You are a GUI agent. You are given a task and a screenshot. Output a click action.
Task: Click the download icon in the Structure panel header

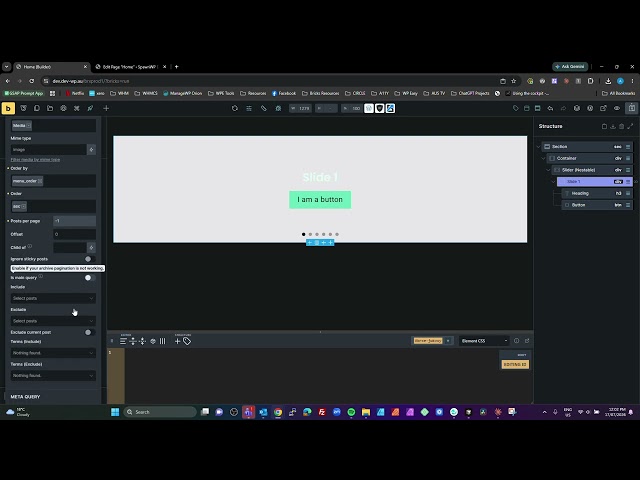(613, 127)
